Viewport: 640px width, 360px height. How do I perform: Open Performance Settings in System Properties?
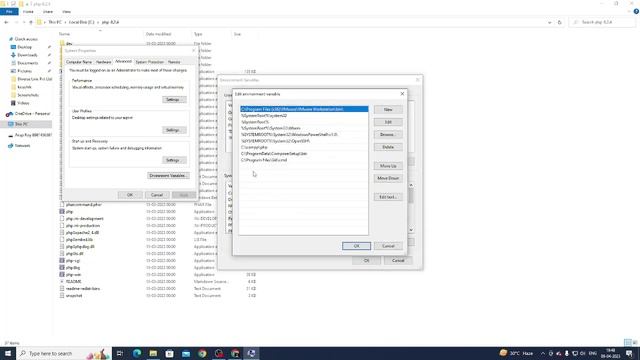[x=174, y=100]
